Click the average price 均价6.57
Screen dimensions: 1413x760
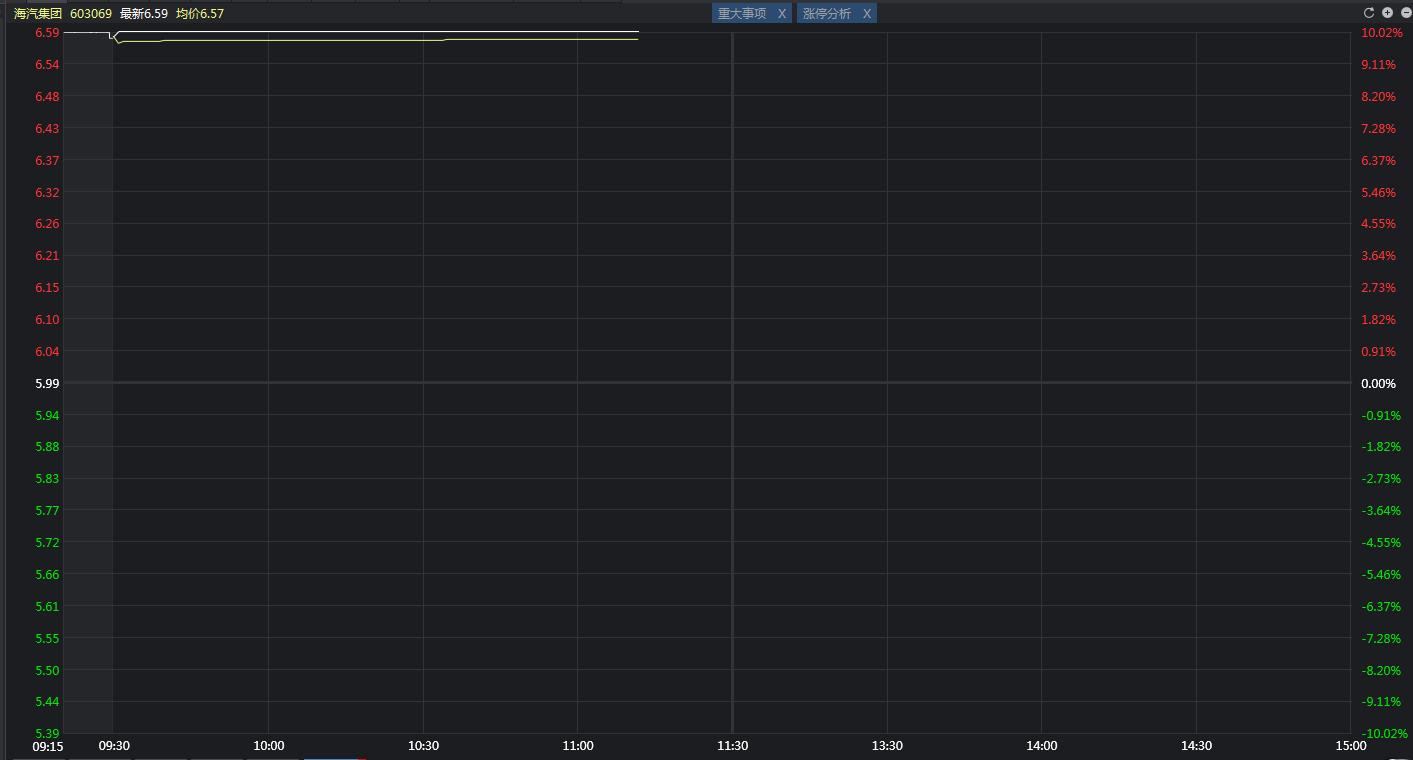click(x=200, y=13)
